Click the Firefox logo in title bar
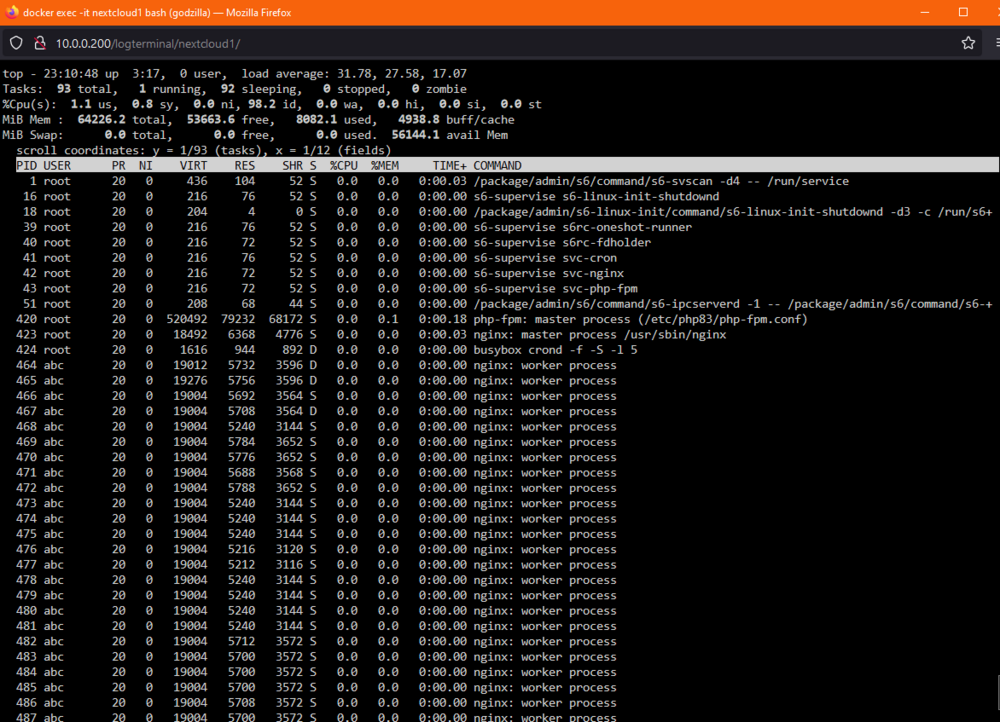This screenshot has height=722, width=1000. 11,12
